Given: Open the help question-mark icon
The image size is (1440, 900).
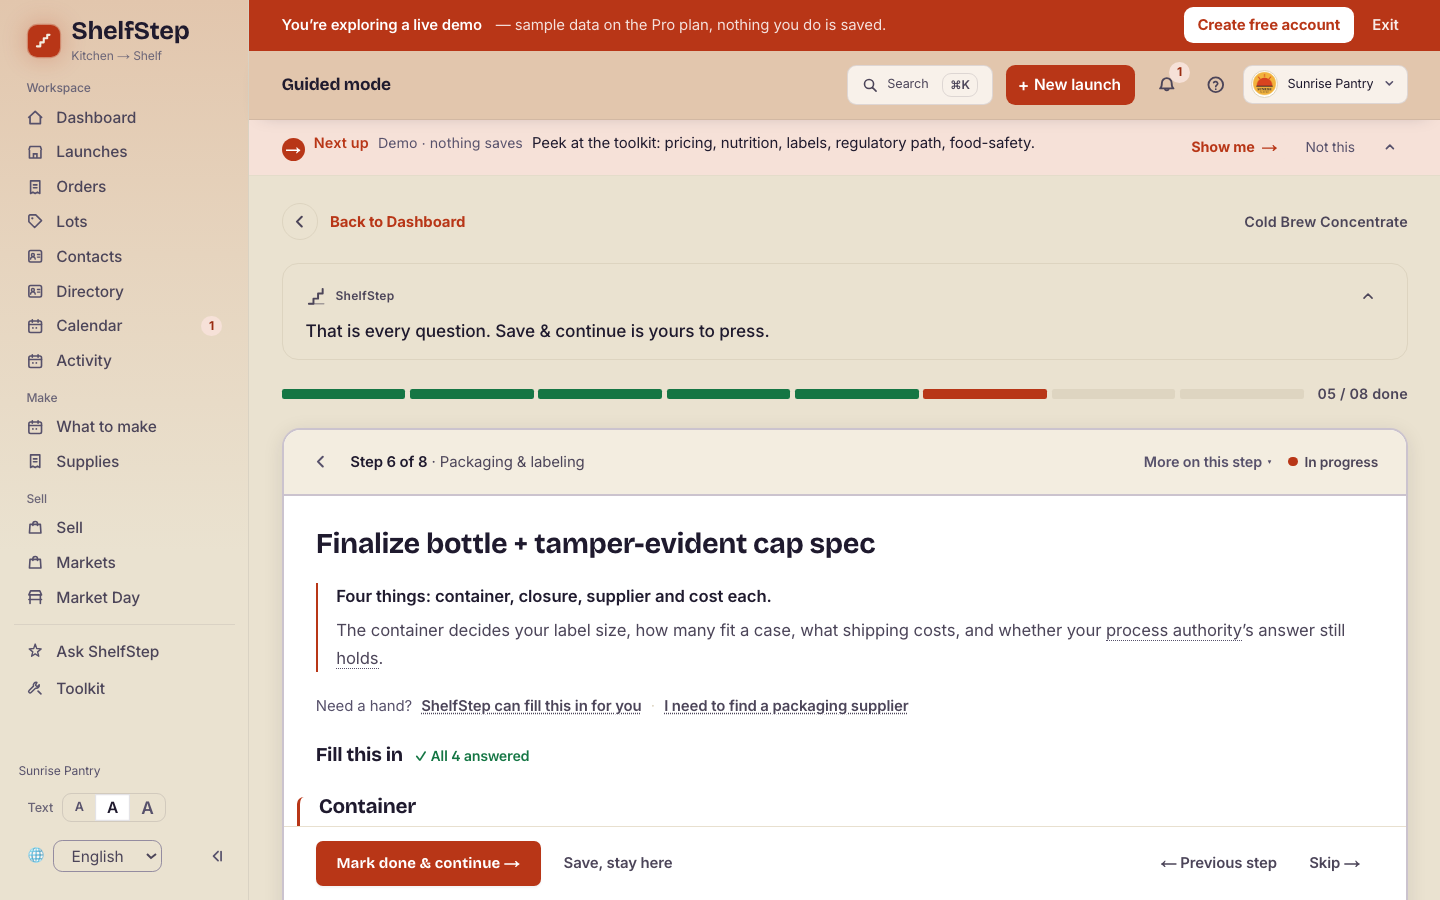Looking at the screenshot, I should pos(1216,85).
